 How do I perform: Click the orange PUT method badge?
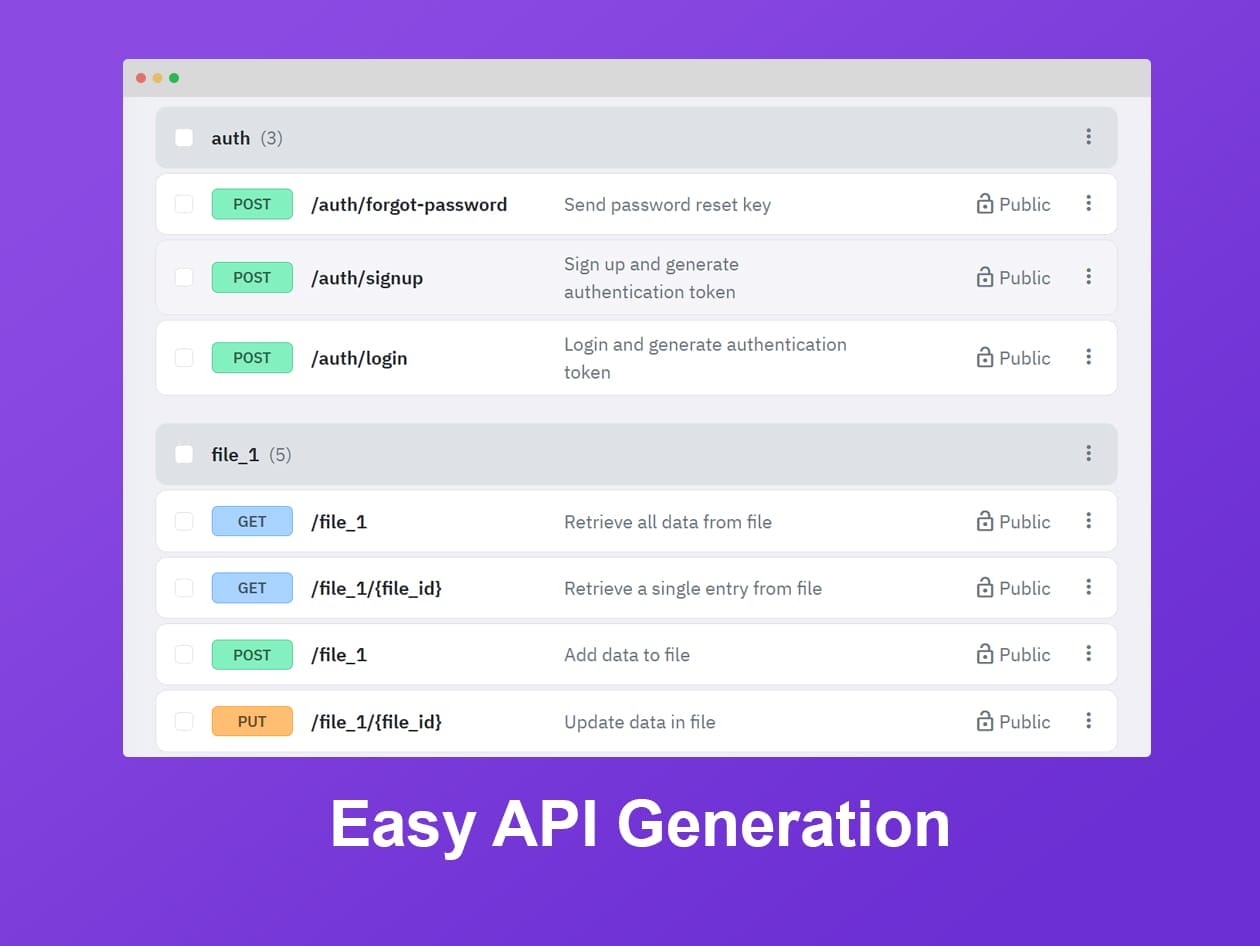coord(252,721)
